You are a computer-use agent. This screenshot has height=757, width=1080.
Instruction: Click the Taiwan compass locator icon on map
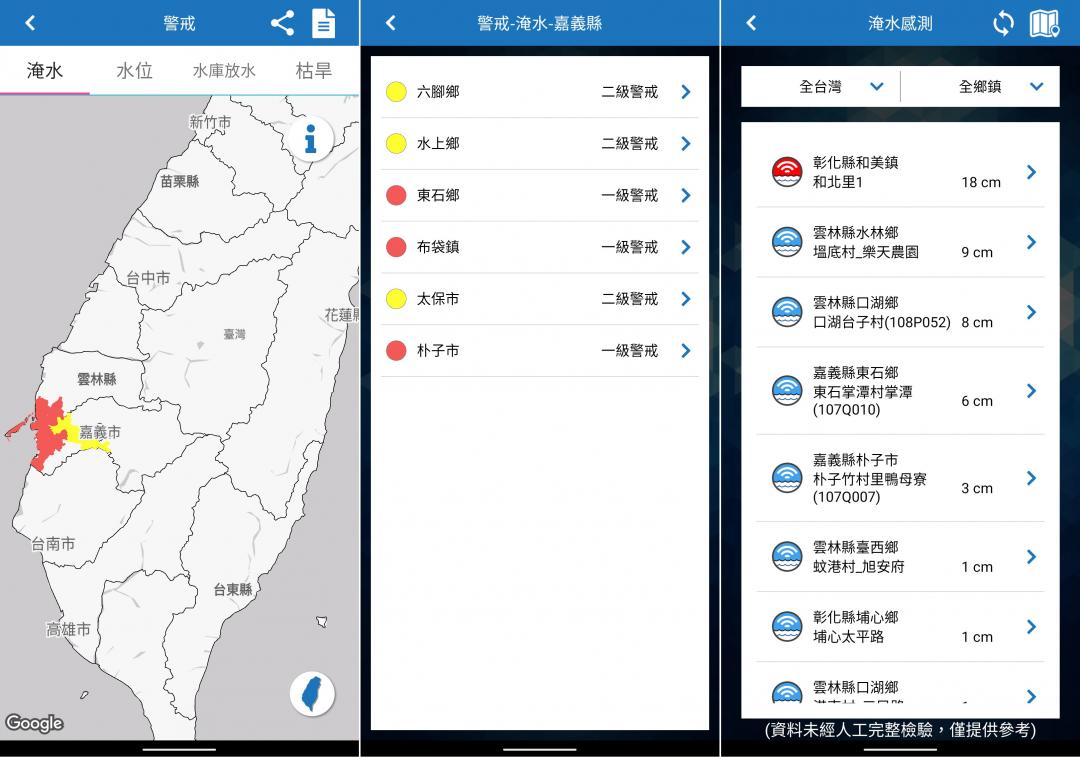[311, 693]
